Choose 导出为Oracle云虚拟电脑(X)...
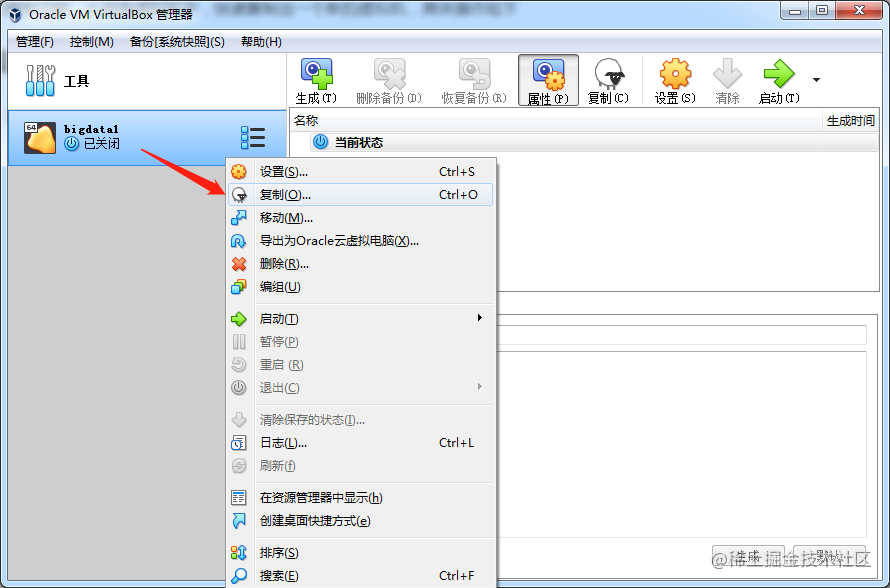Image resolution: width=890 pixels, height=588 pixels. 360,241
